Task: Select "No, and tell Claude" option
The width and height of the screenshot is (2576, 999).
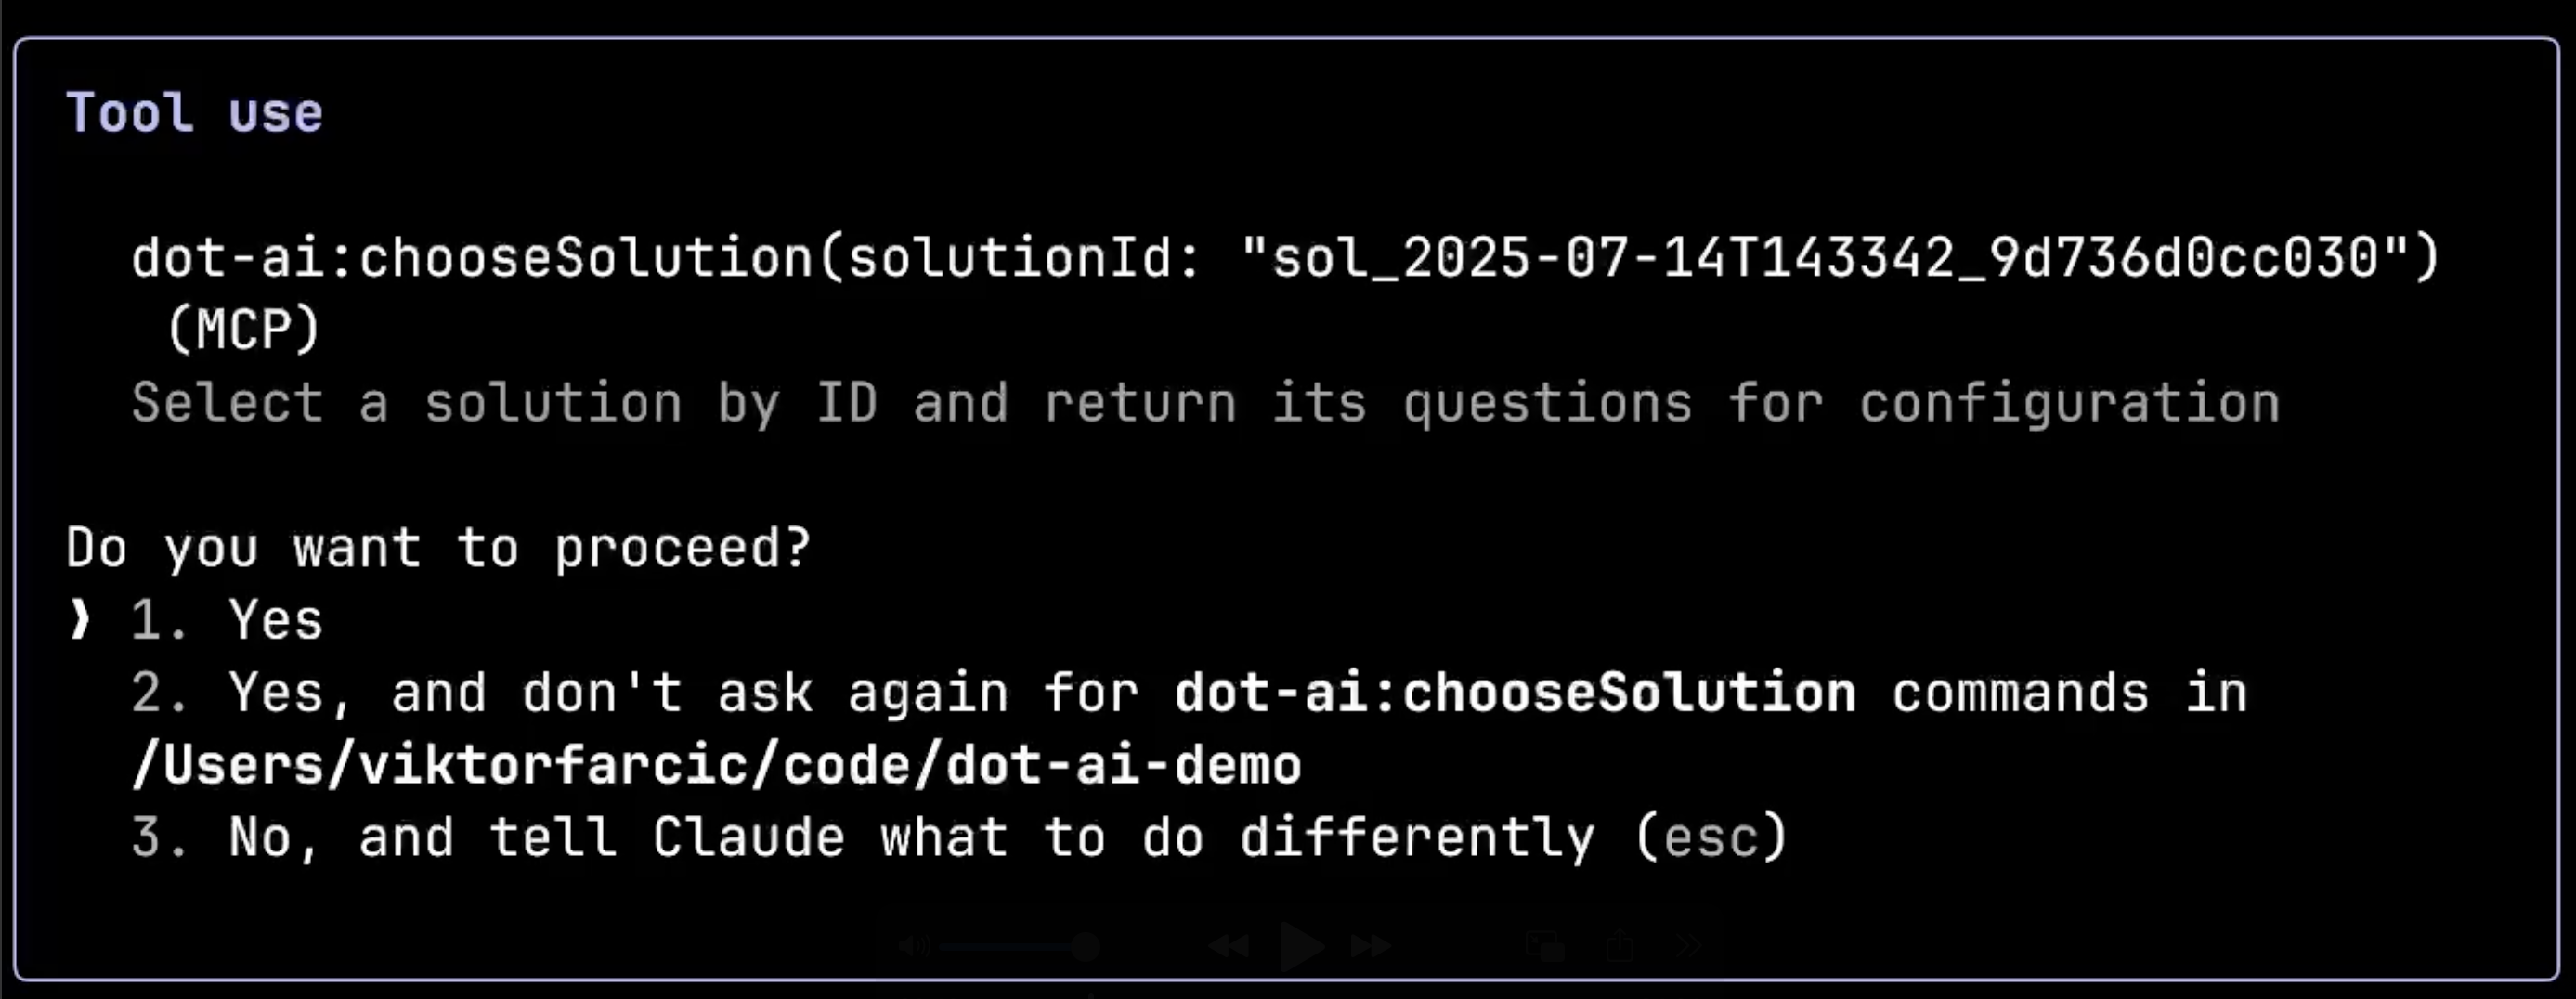Action: [x=958, y=837]
